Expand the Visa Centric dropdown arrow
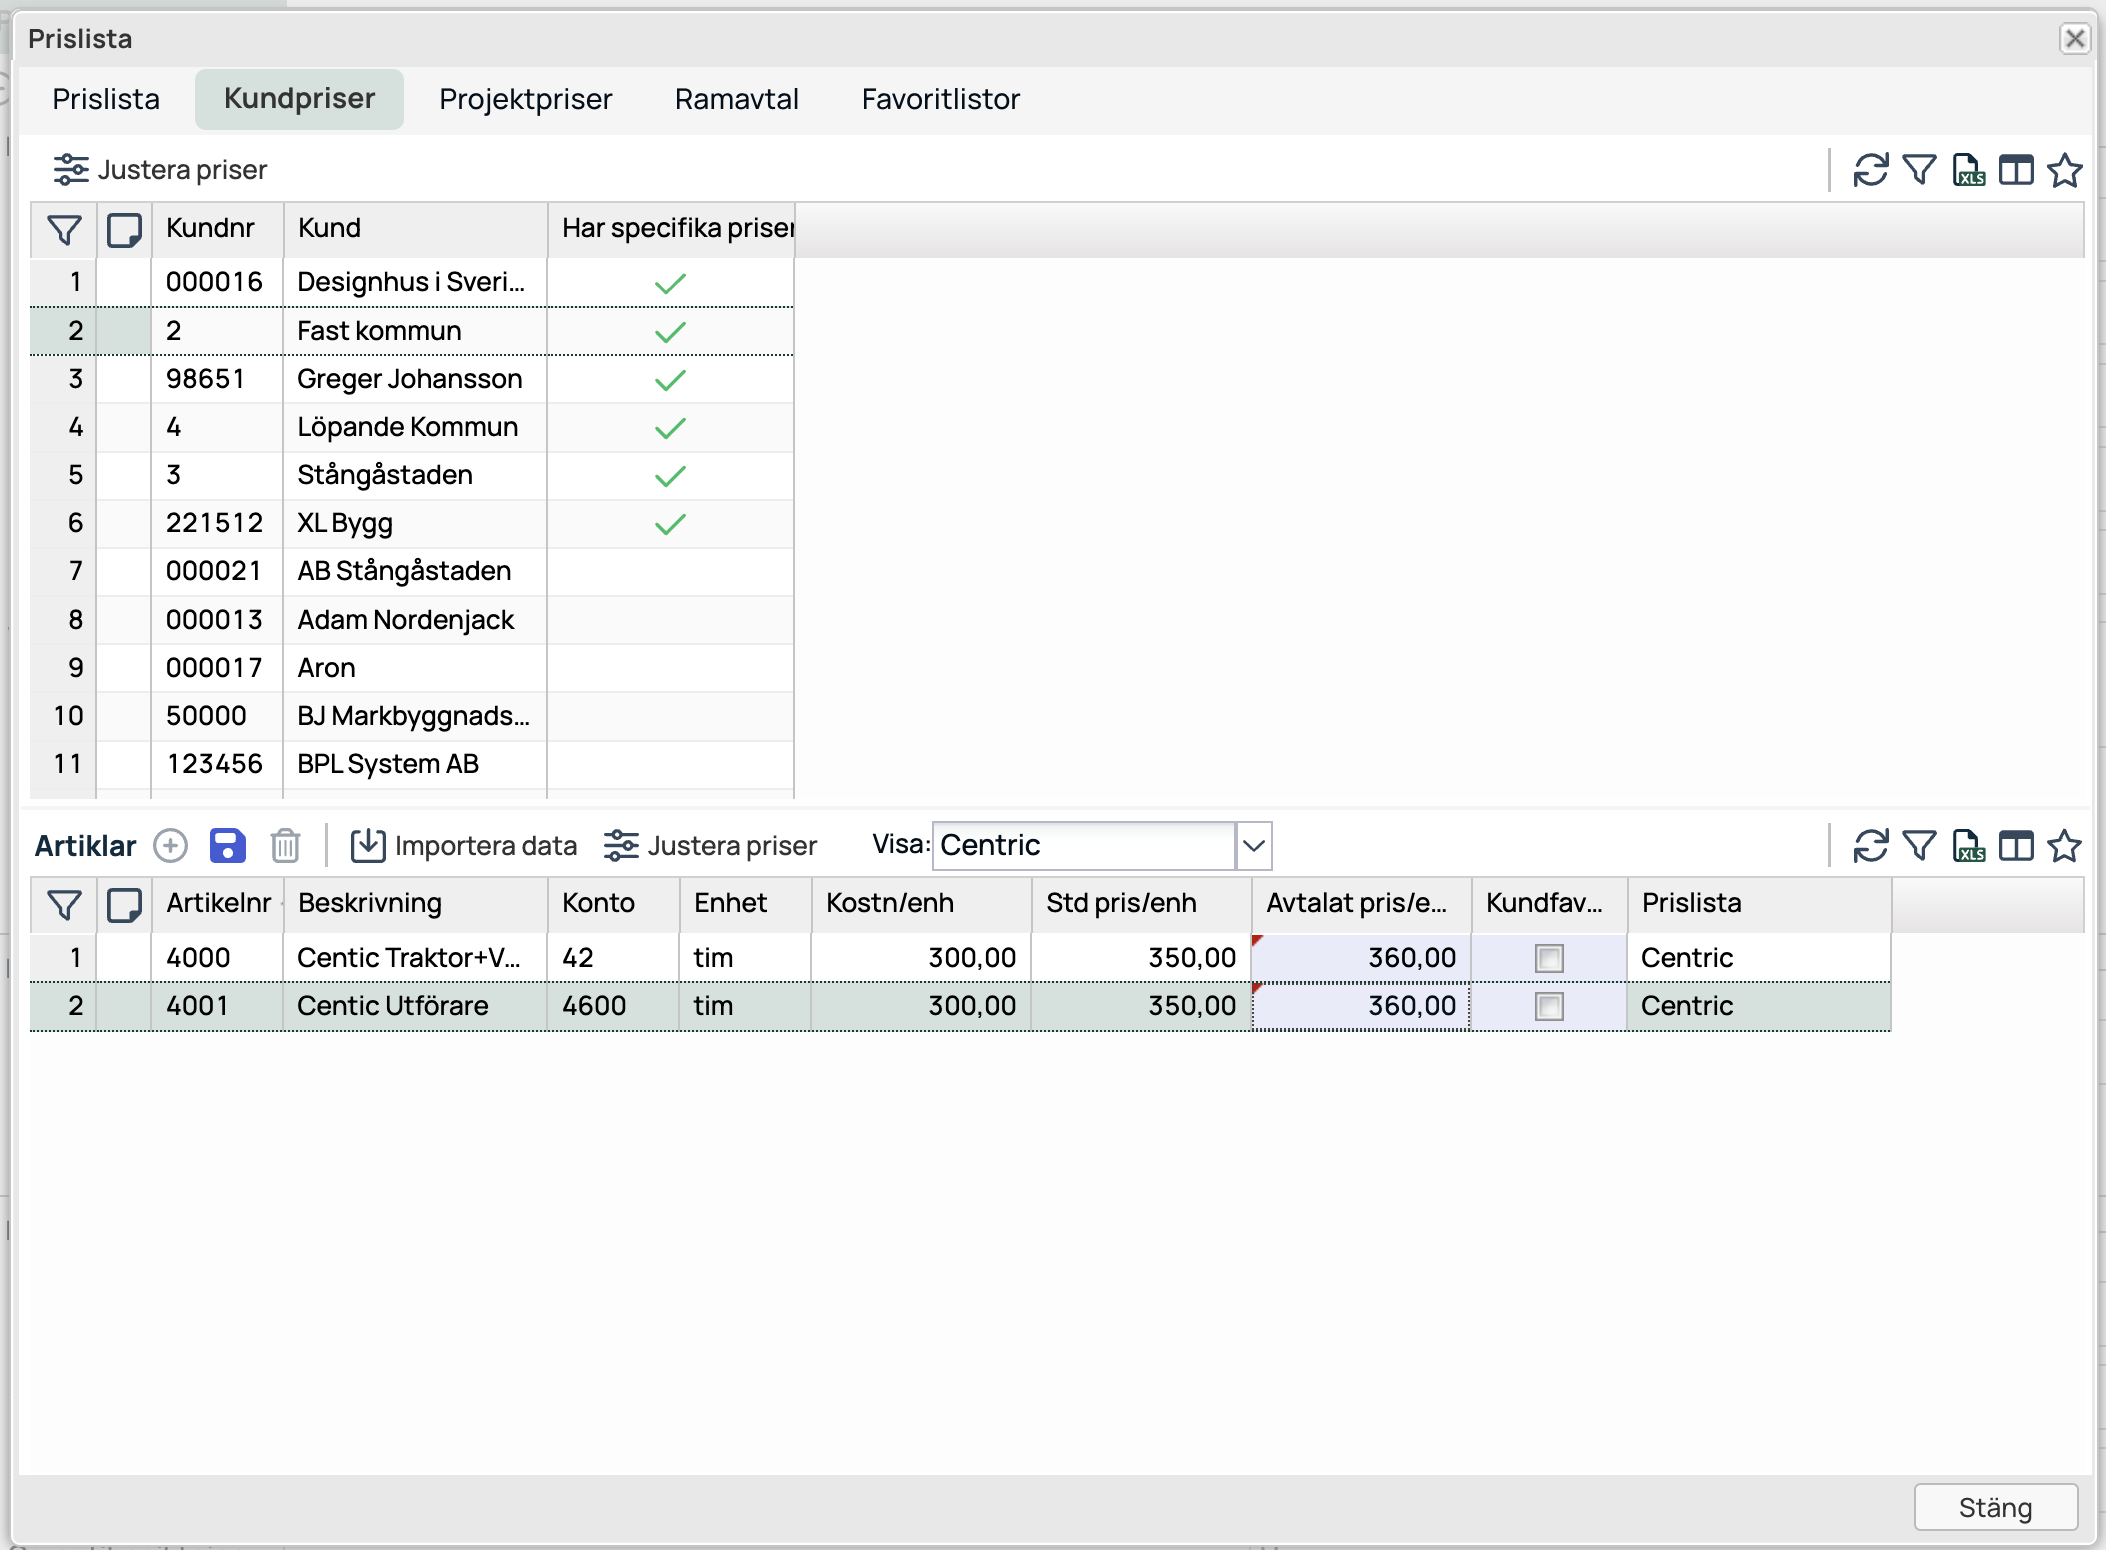The height and width of the screenshot is (1550, 2106). click(1254, 846)
